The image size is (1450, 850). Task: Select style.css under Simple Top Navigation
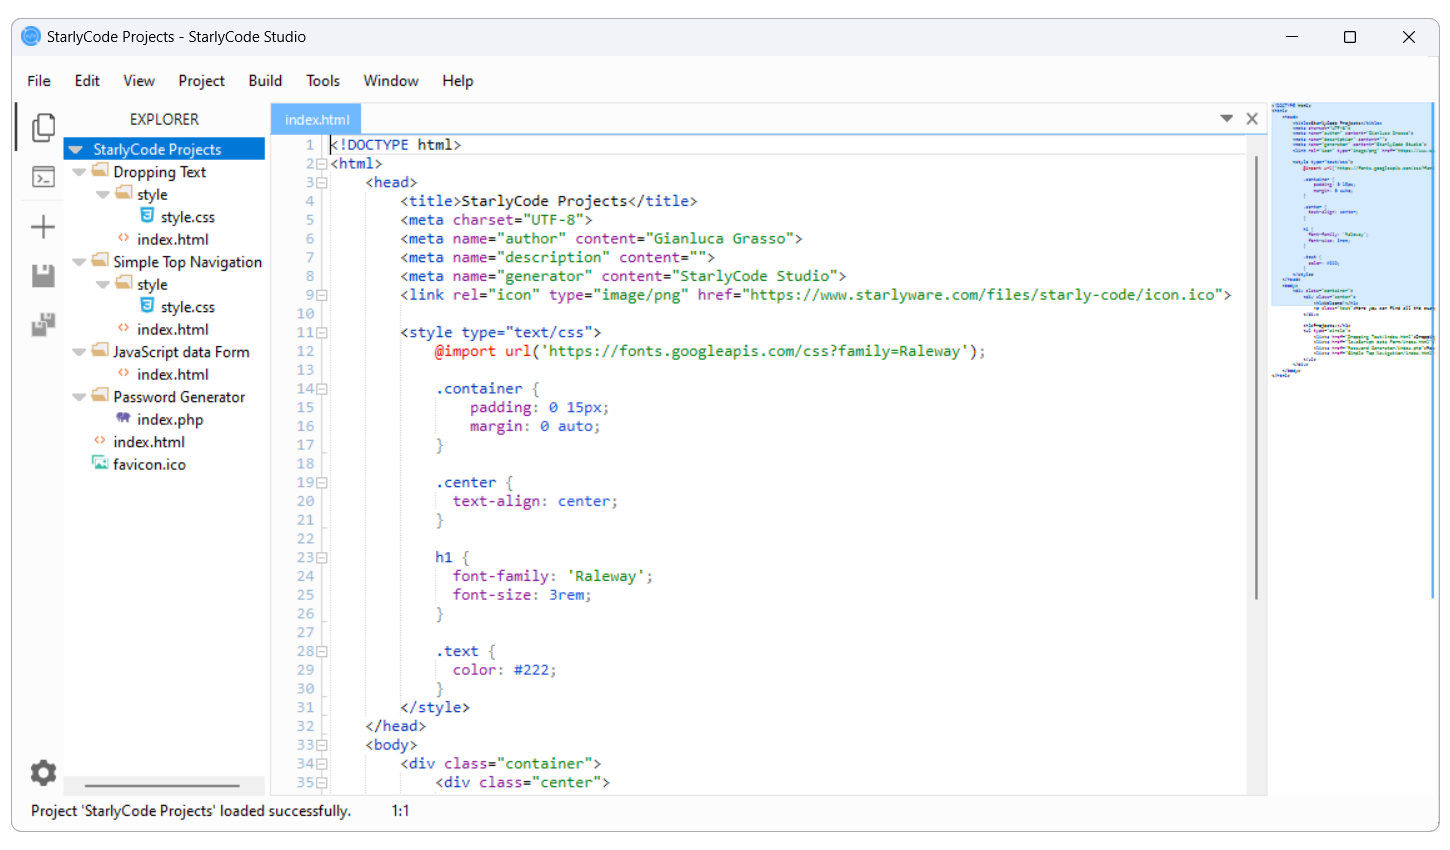point(188,307)
